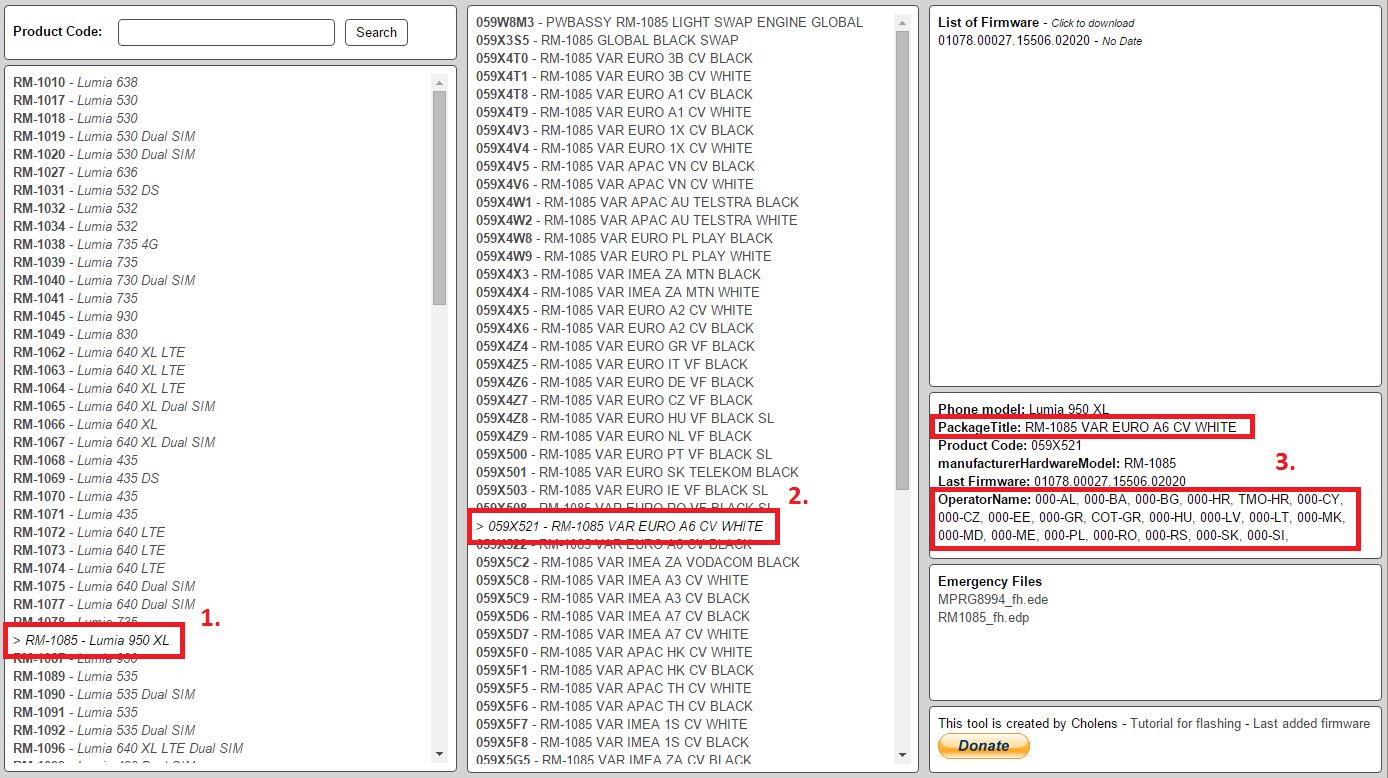Choose 059X5F8 VAR IMEA 1S CV BLACK
Image resolution: width=1388 pixels, height=778 pixels.
612,742
